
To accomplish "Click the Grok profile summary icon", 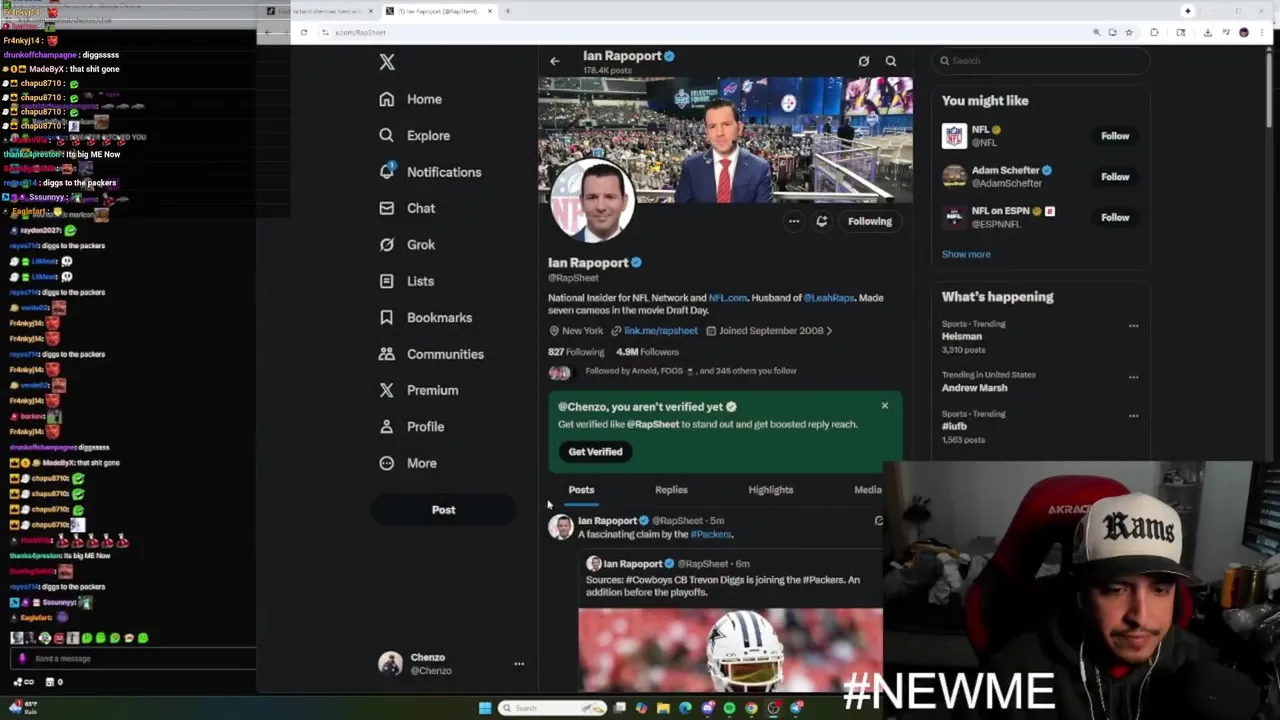I will click(x=864, y=61).
